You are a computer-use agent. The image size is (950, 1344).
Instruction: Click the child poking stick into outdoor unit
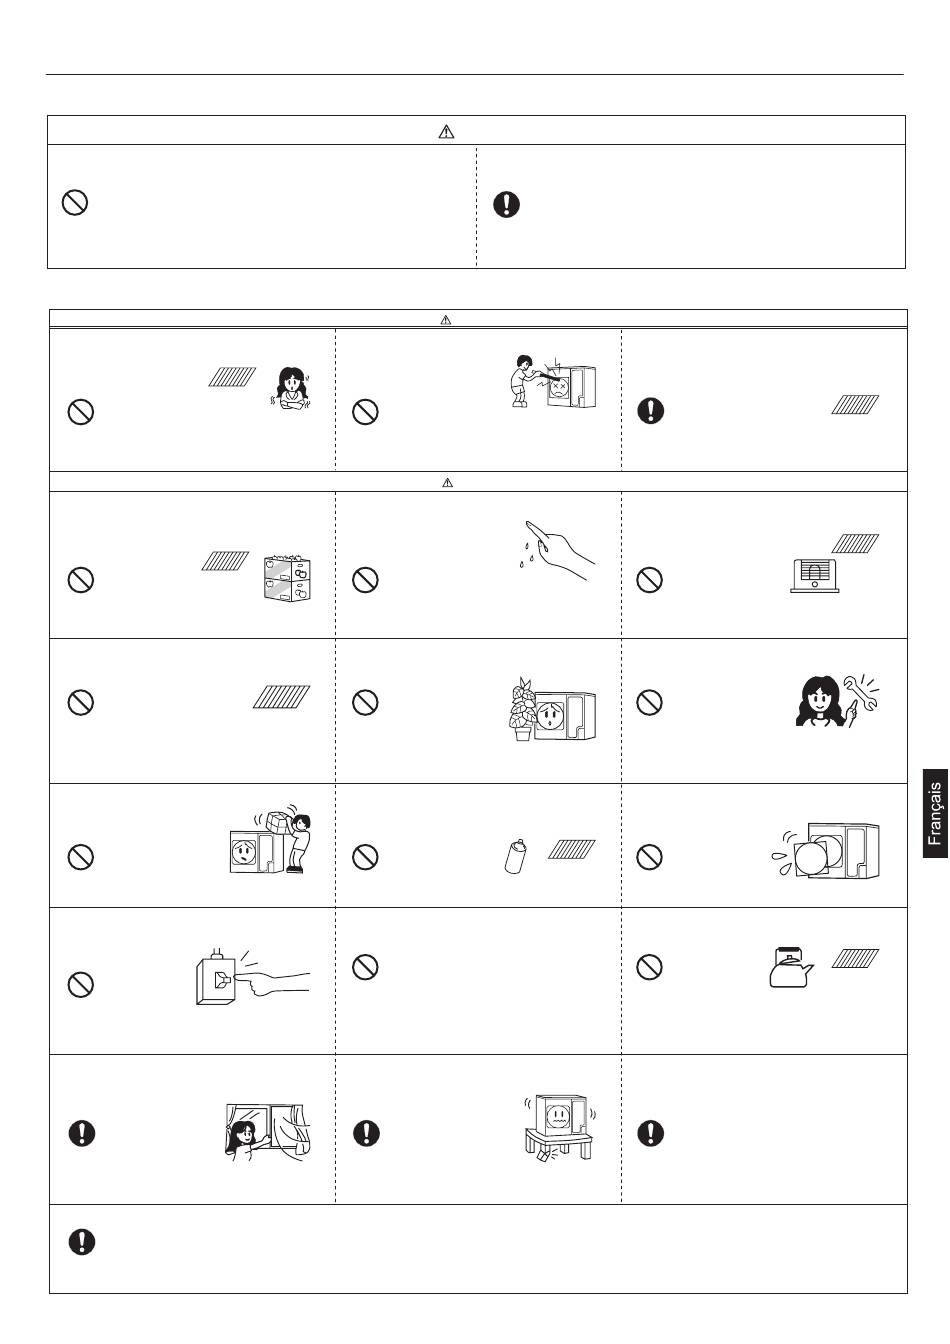click(550, 382)
